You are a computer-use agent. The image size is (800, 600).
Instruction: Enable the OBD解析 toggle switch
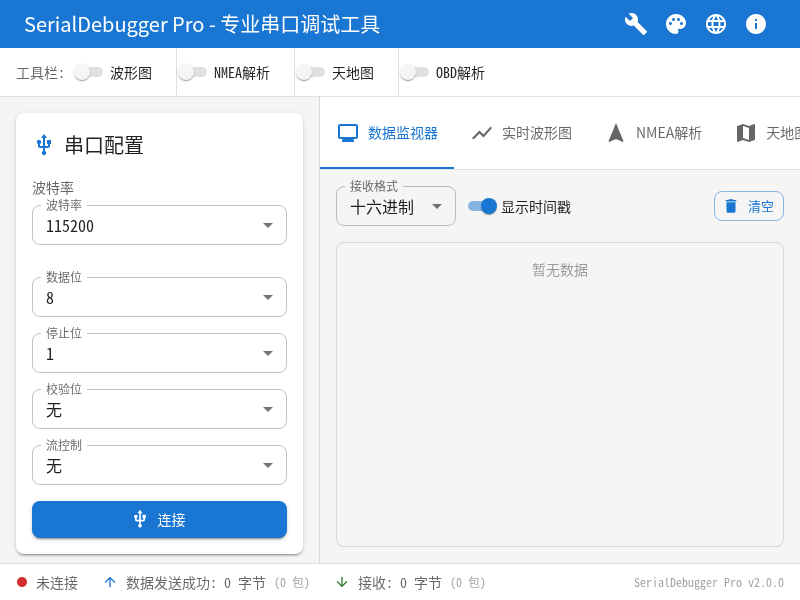(415, 73)
